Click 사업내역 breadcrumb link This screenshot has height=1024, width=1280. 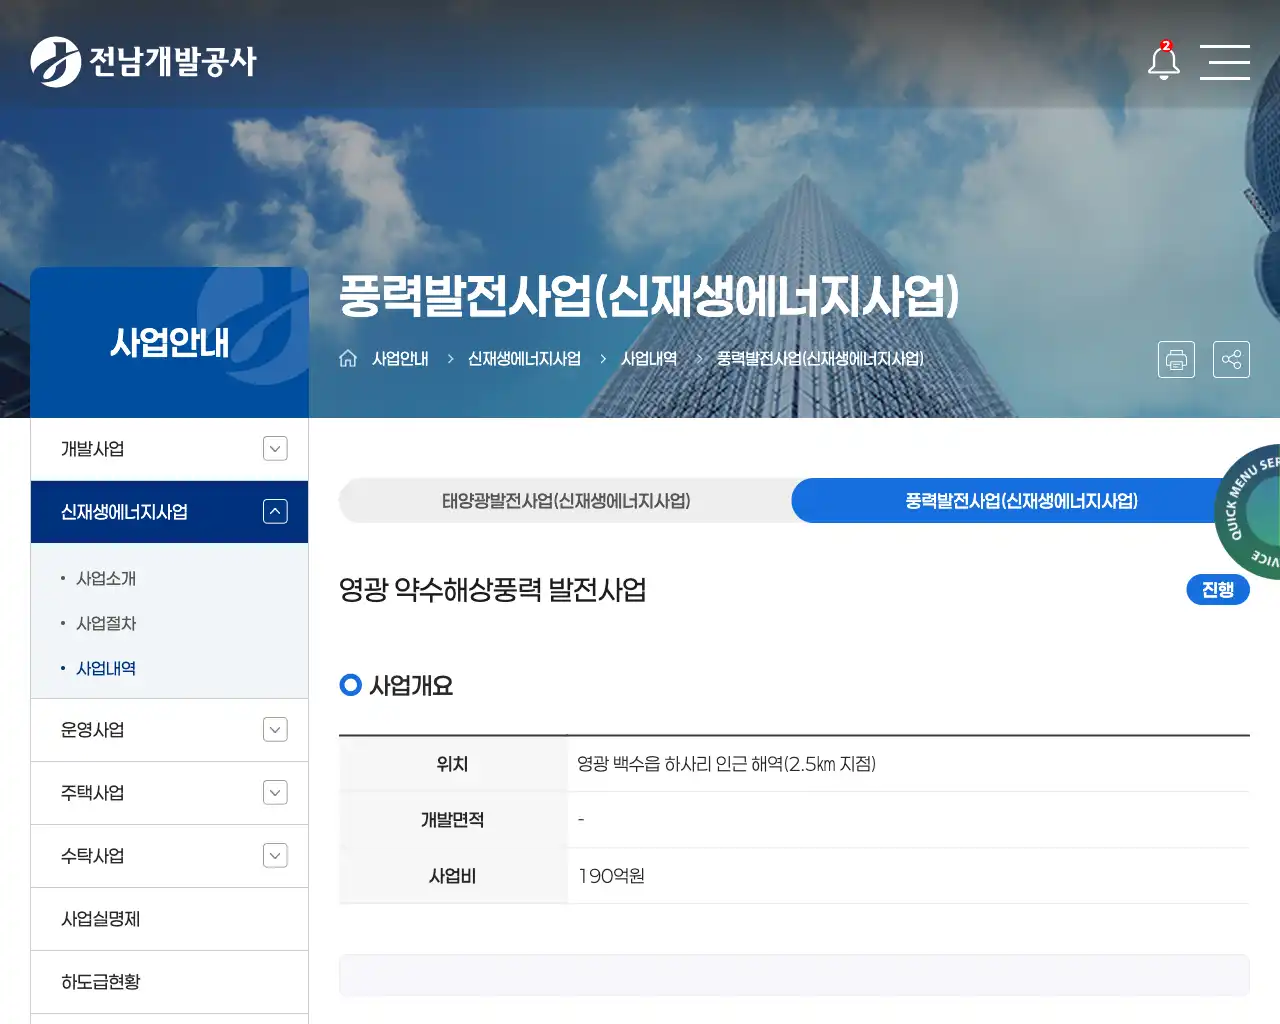649,358
